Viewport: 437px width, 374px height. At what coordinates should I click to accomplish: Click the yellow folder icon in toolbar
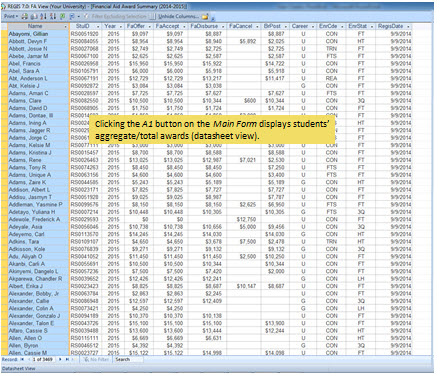click(205, 17)
